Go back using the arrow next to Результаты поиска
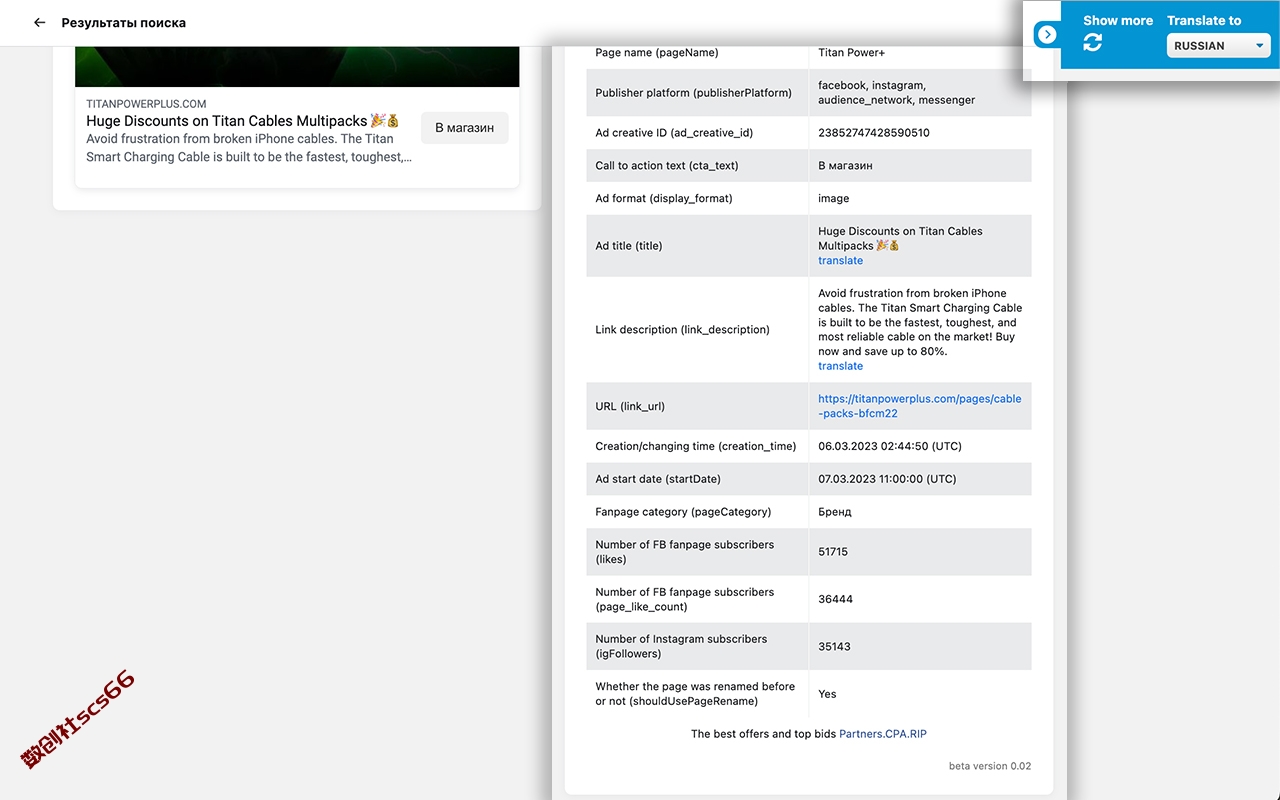Screen dimensions: 1280x800 pyautogui.click(x=39, y=22)
